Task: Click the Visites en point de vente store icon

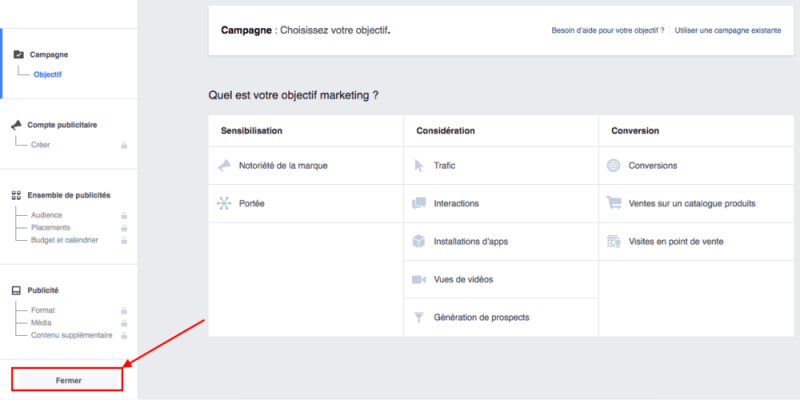Action: [614, 241]
